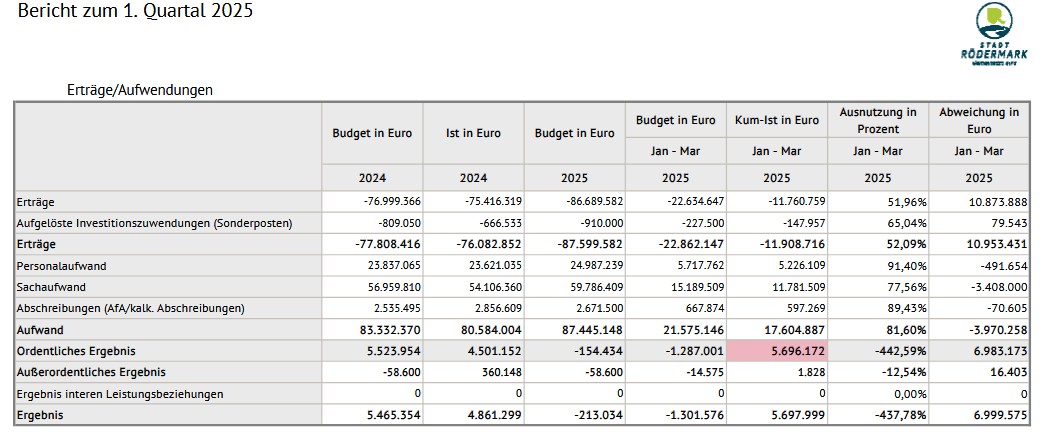This screenshot has width=1050, height=435.
Task: Click the 'Erträge/Aufwendungen' table heading
Action: (x=139, y=90)
